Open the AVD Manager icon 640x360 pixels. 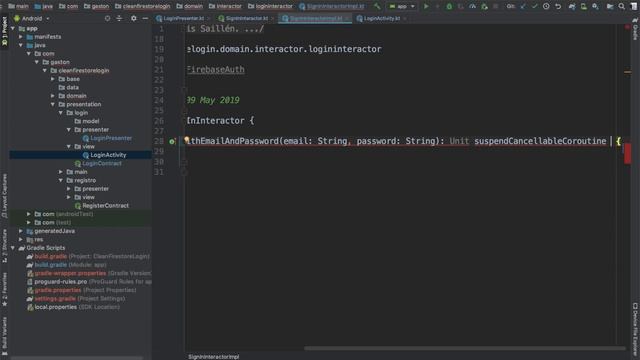tap(584, 6)
